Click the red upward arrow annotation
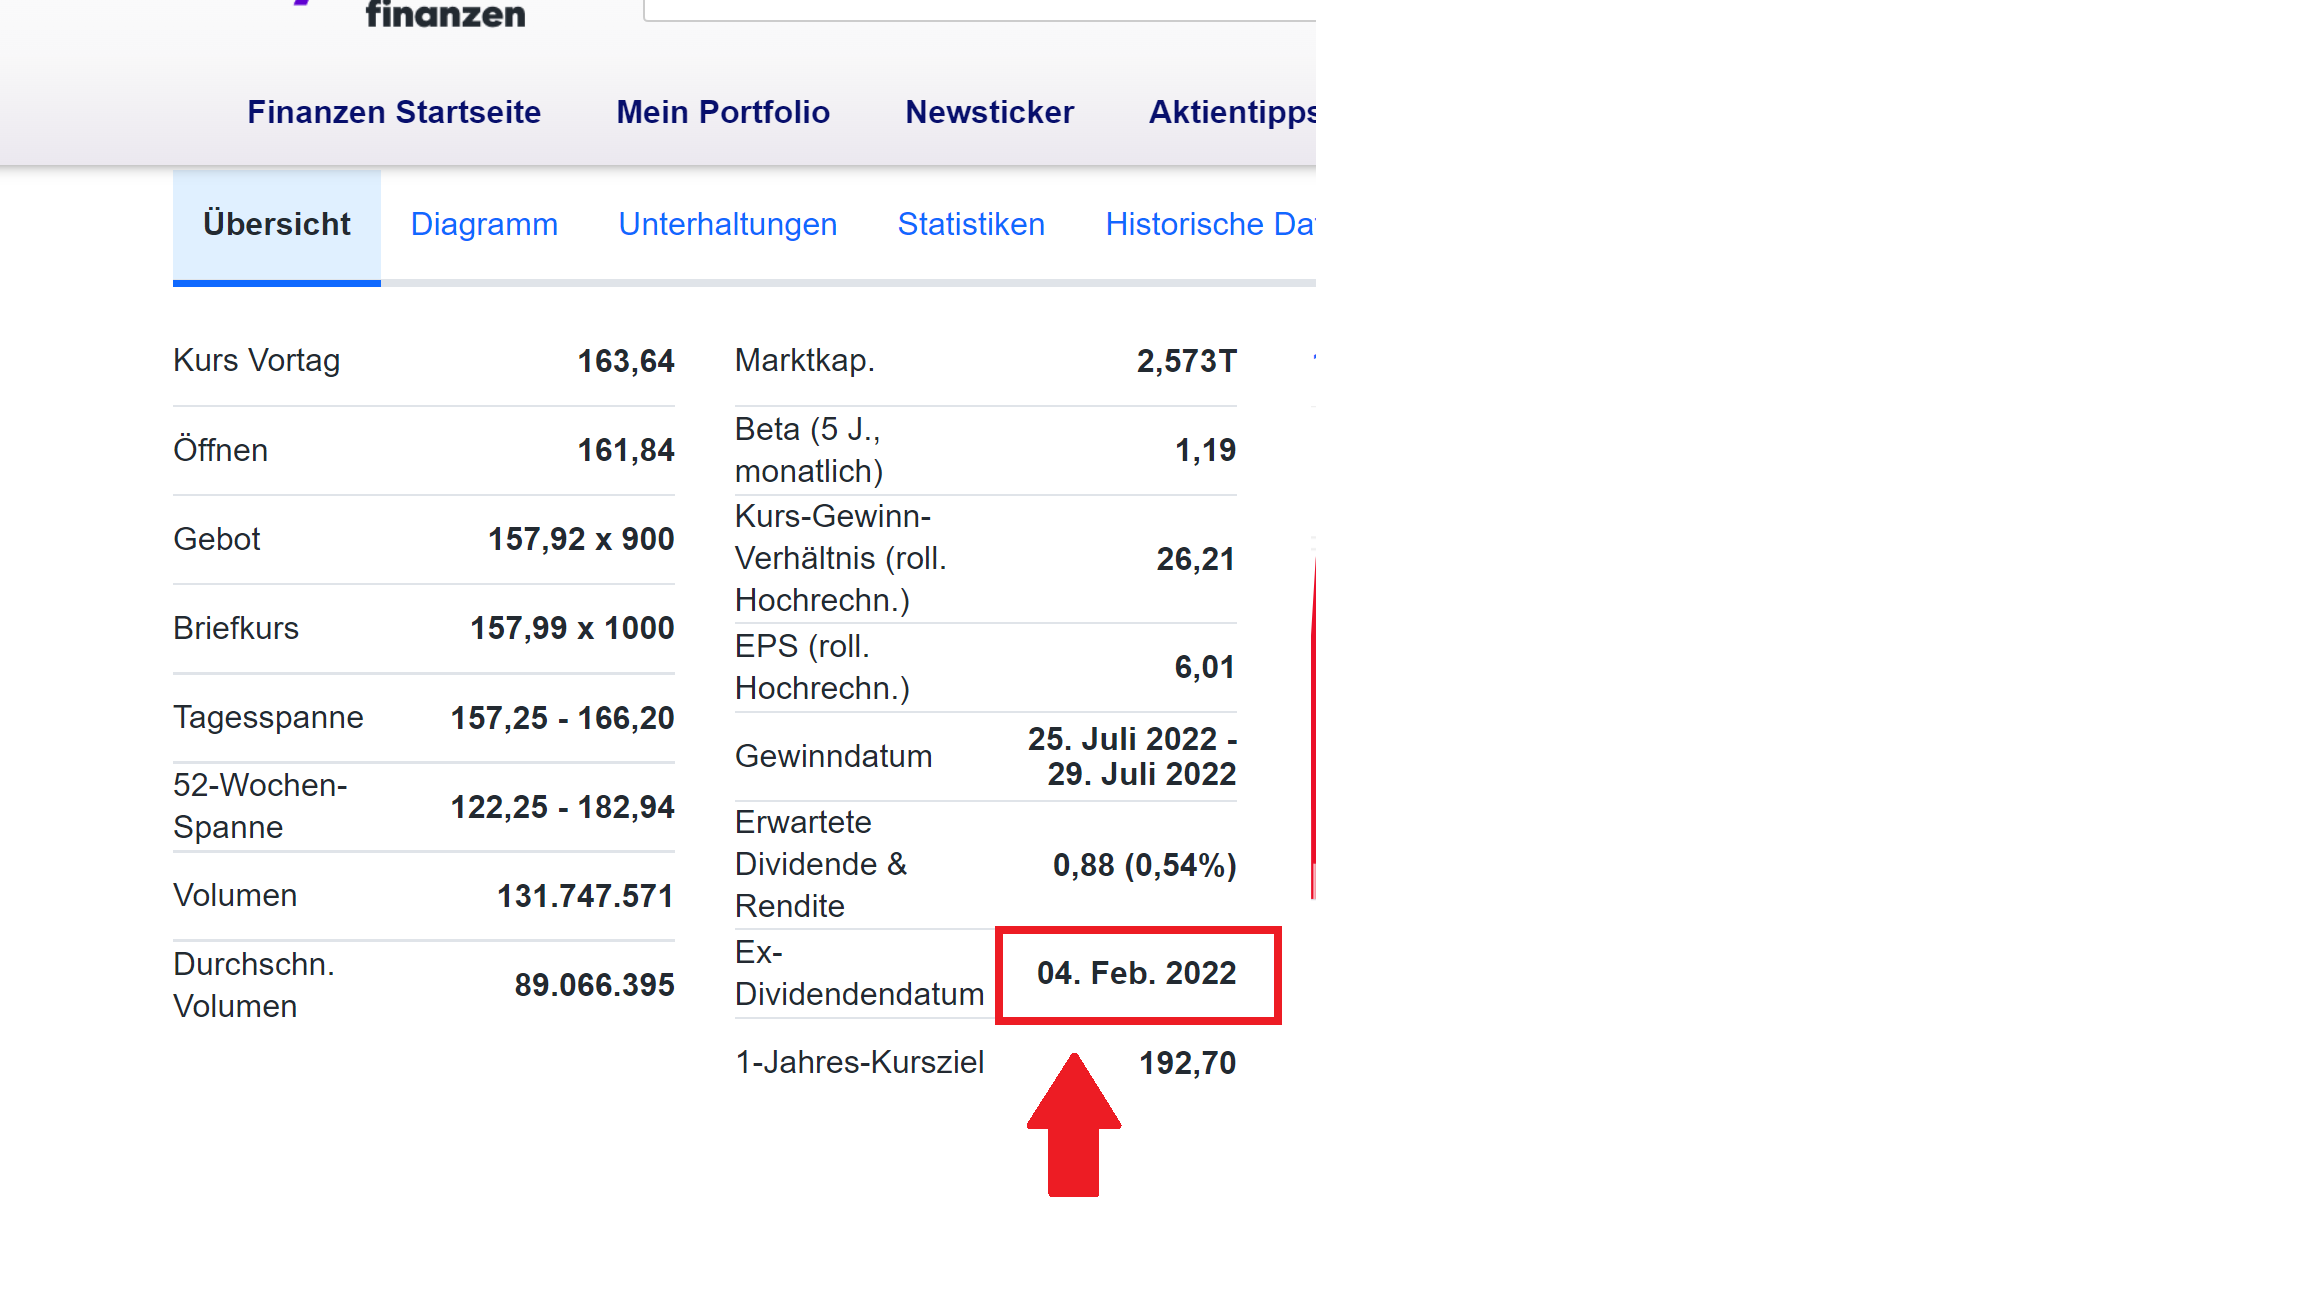This screenshot has height=1296, width=2304. point(1074,1124)
